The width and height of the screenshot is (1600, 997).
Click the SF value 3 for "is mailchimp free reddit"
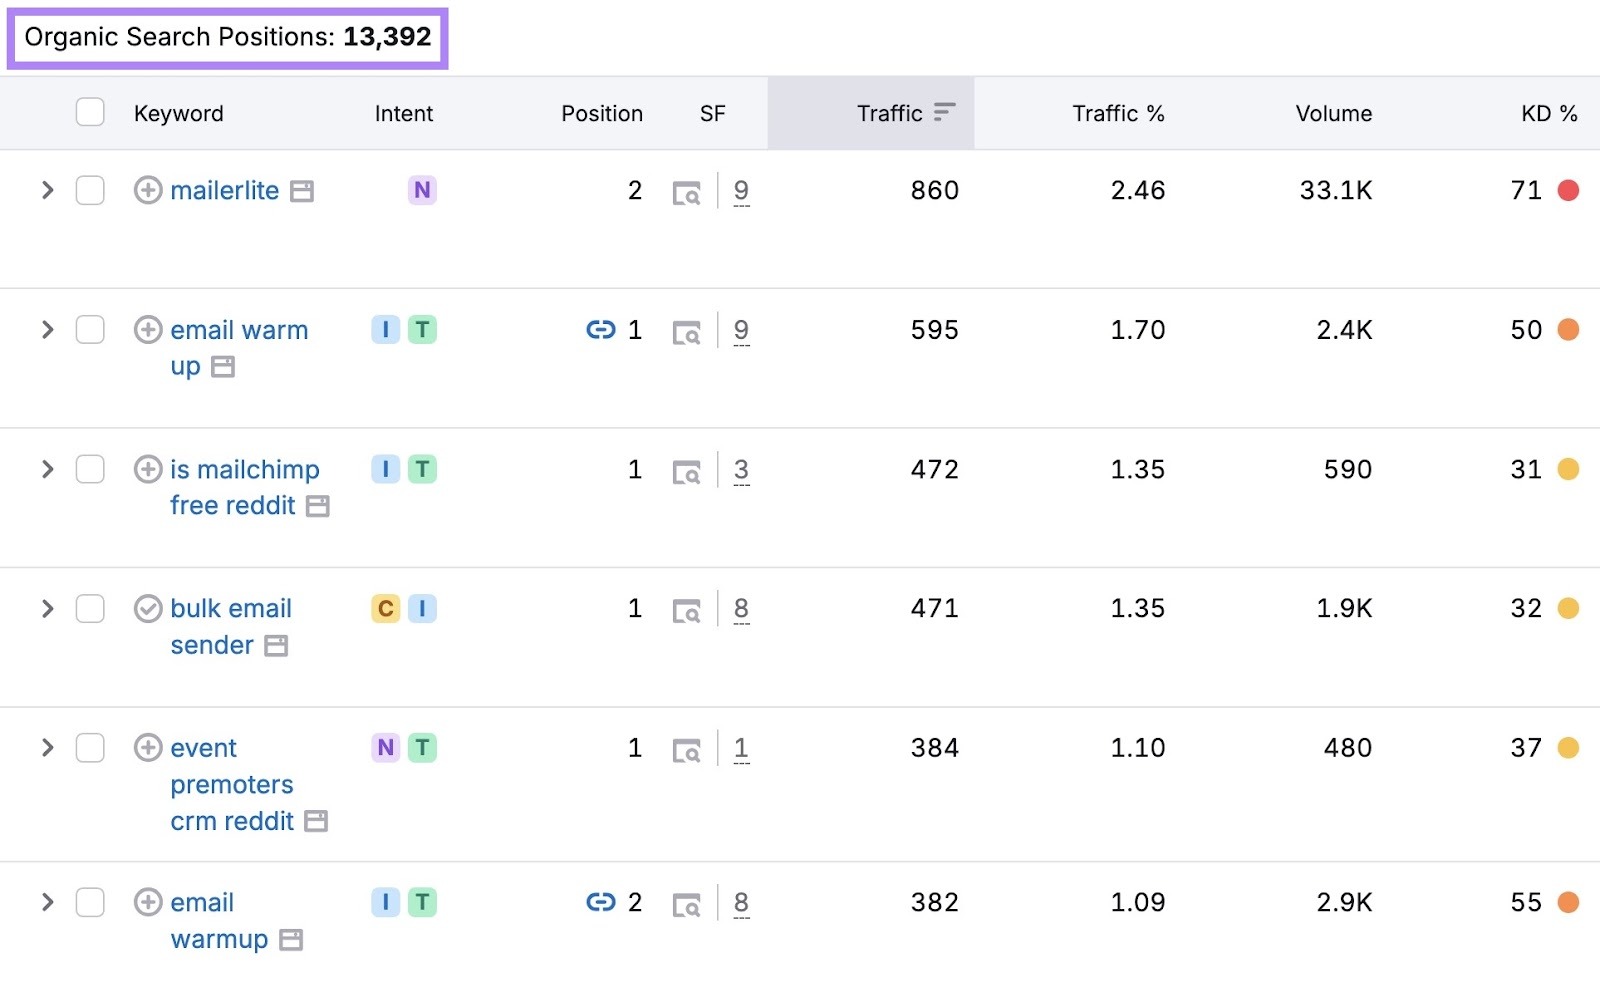pyautogui.click(x=742, y=469)
